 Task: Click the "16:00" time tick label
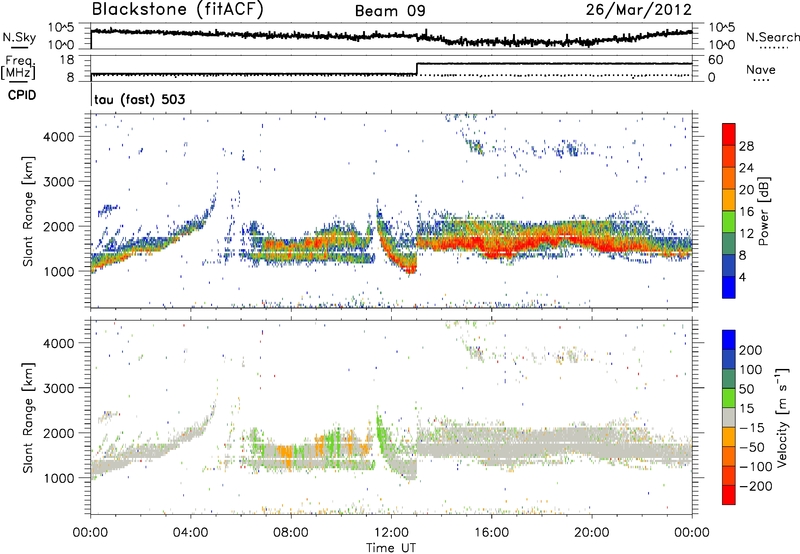(x=491, y=533)
